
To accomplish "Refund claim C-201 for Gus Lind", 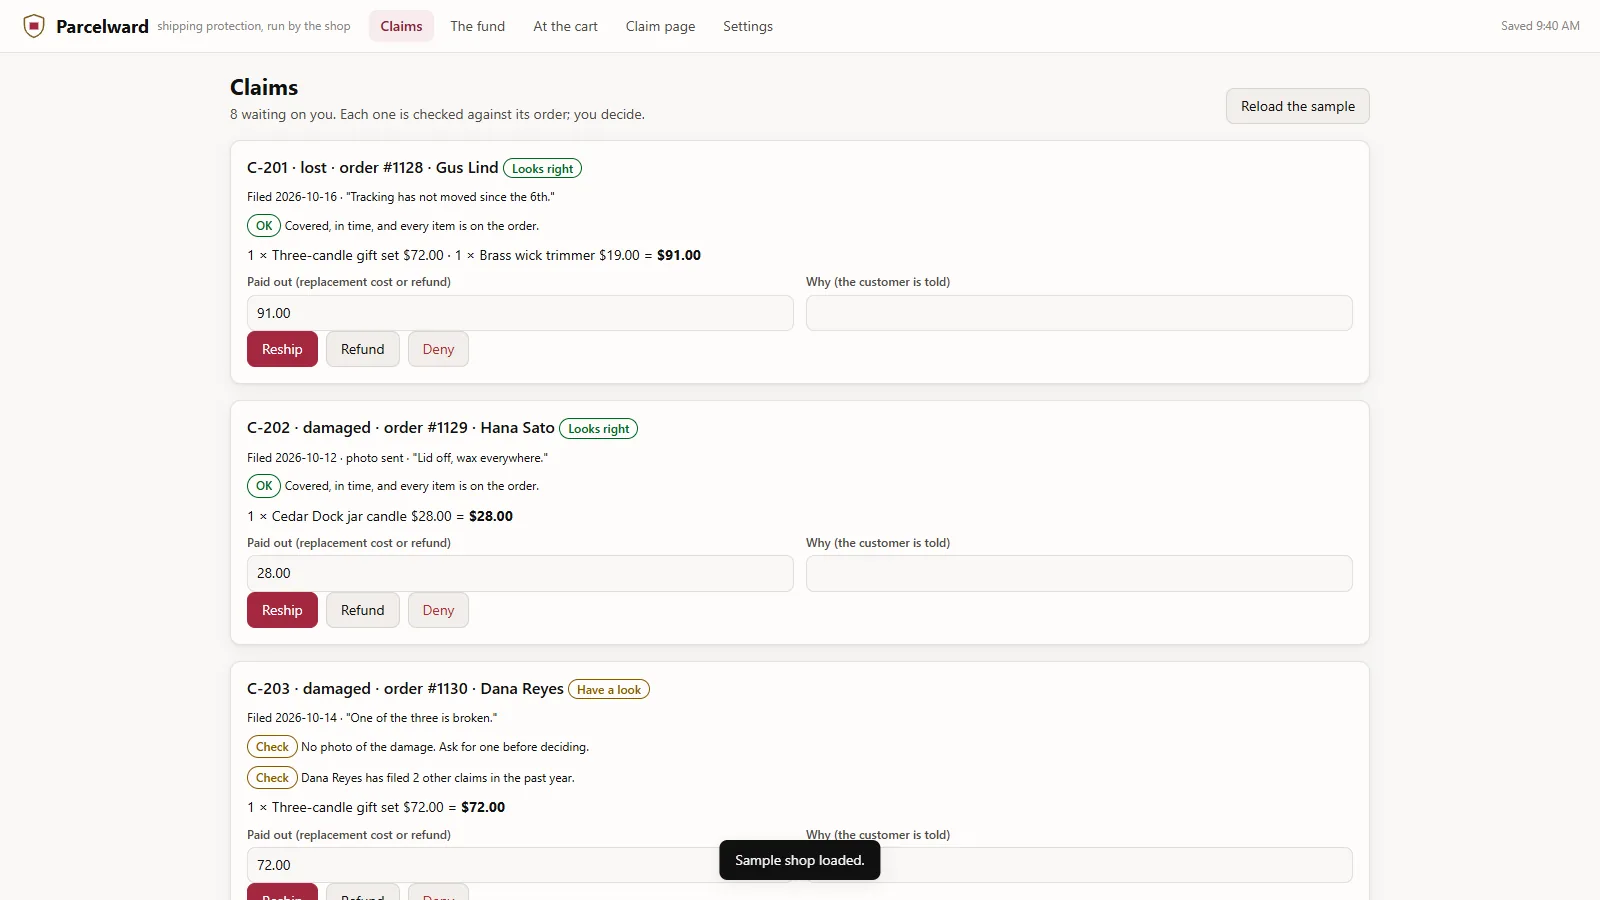I will [x=362, y=349].
